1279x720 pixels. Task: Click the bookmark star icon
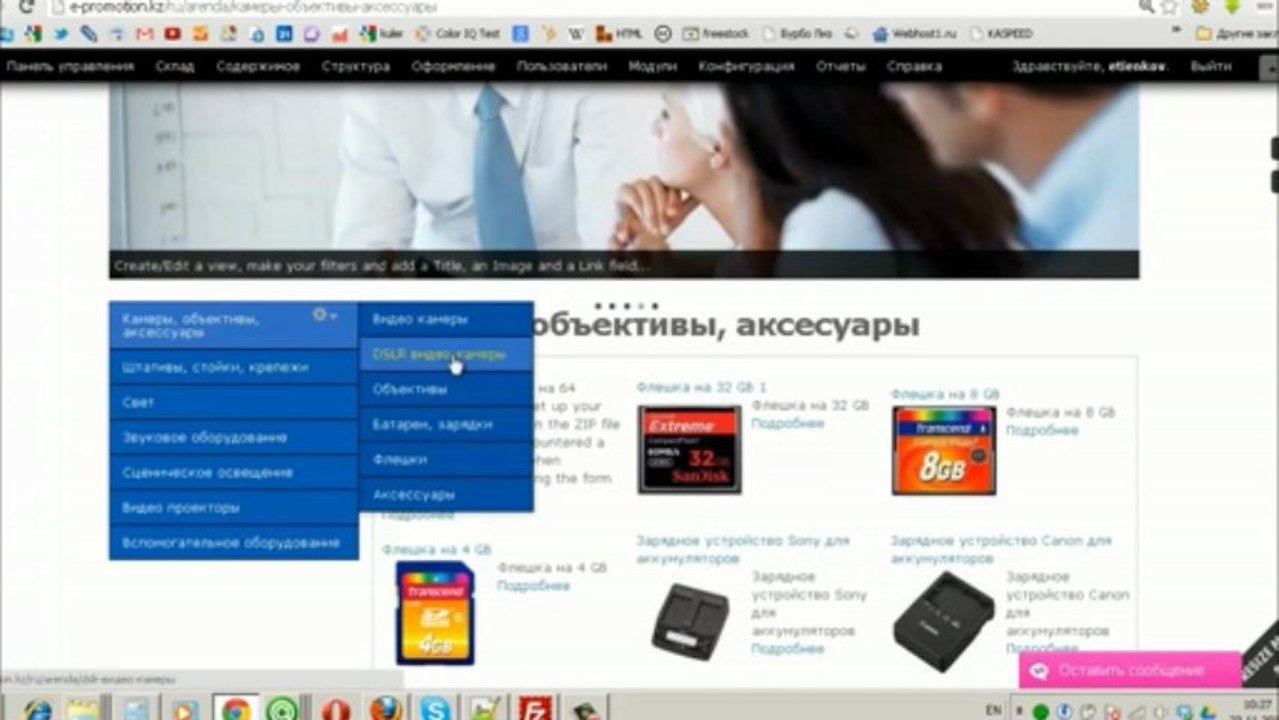click(1171, 7)
